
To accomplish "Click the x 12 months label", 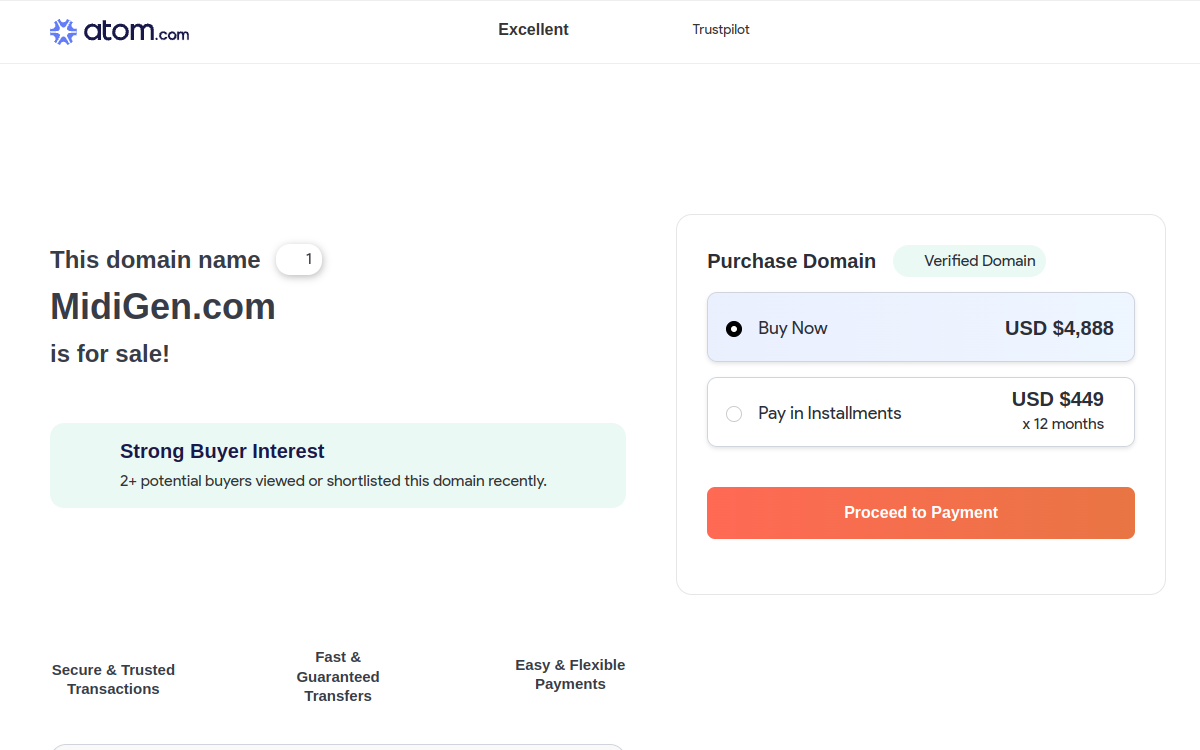I will point(1063,424).
